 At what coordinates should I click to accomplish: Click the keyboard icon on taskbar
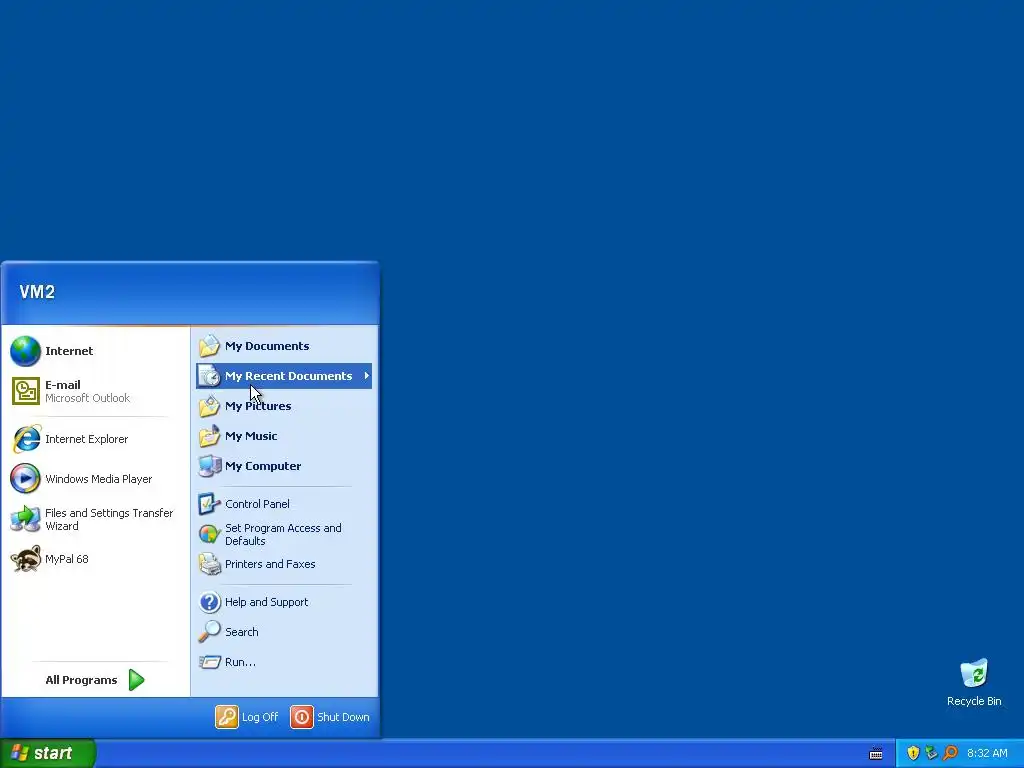pyautogui.click(x=876, y=754)
